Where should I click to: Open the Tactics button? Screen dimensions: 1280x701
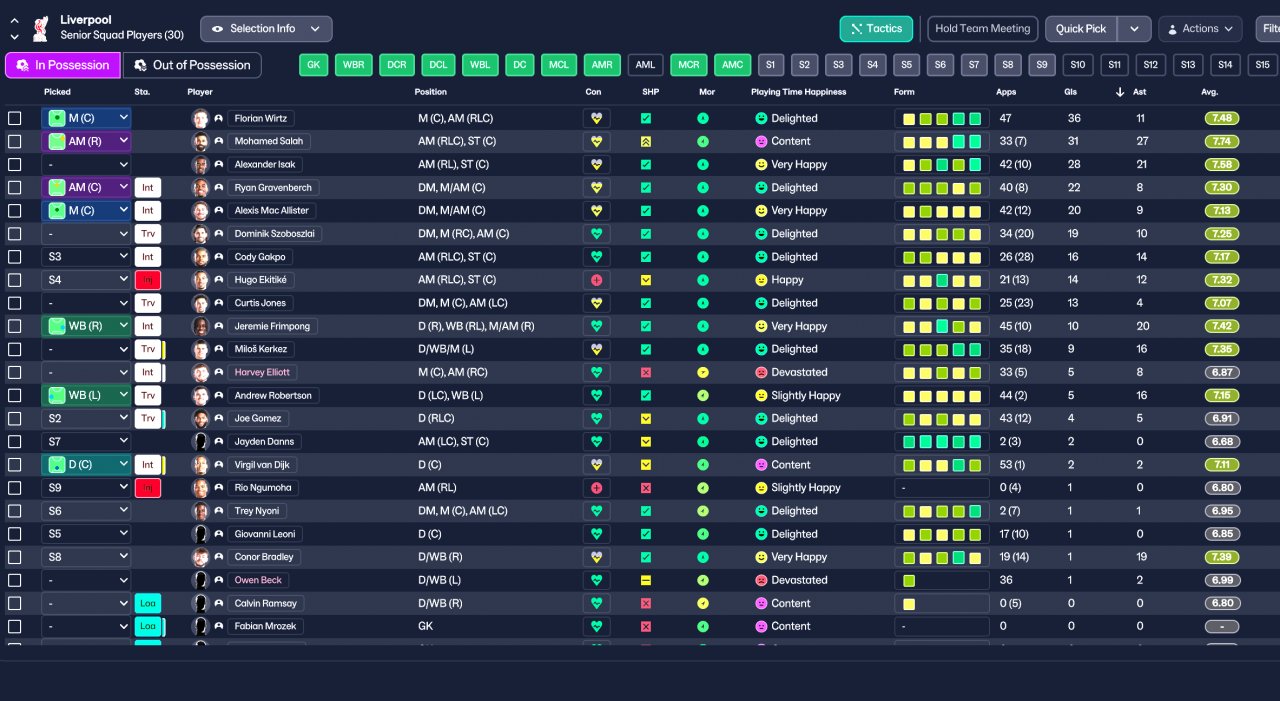(x=876, y=29)
